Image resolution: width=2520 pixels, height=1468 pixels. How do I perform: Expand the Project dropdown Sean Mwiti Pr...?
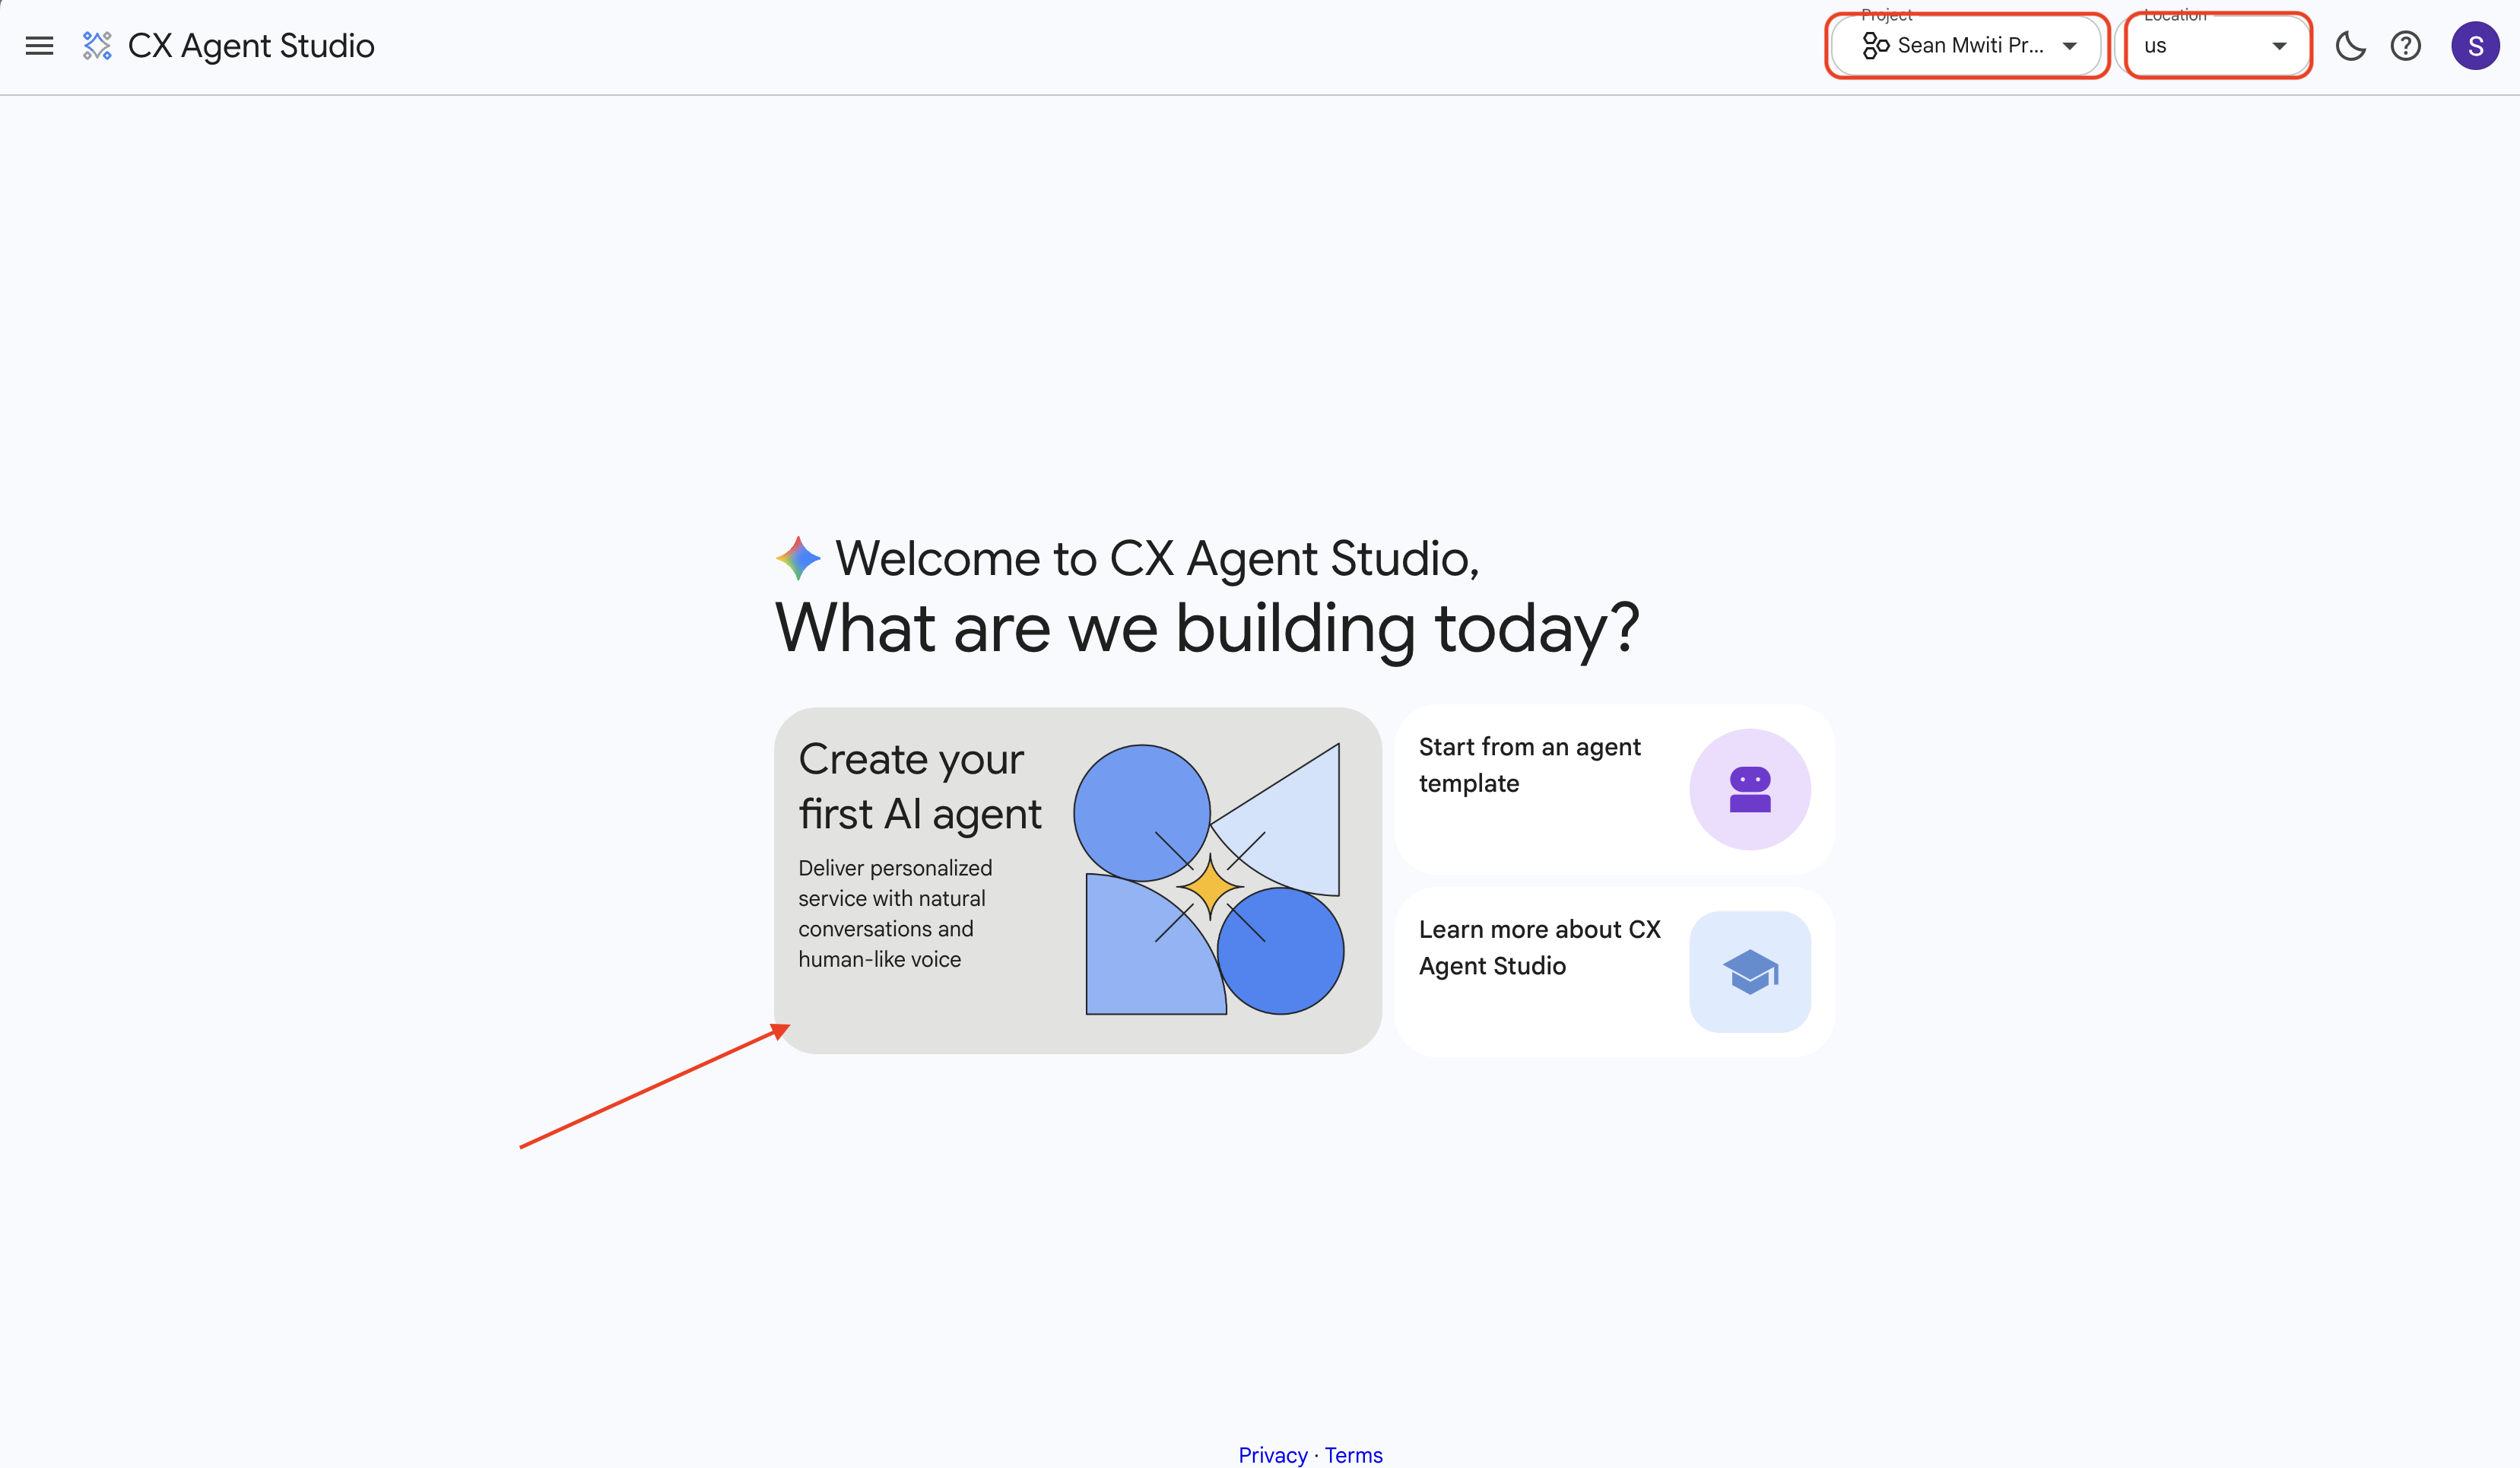(x=1967, y=46)
